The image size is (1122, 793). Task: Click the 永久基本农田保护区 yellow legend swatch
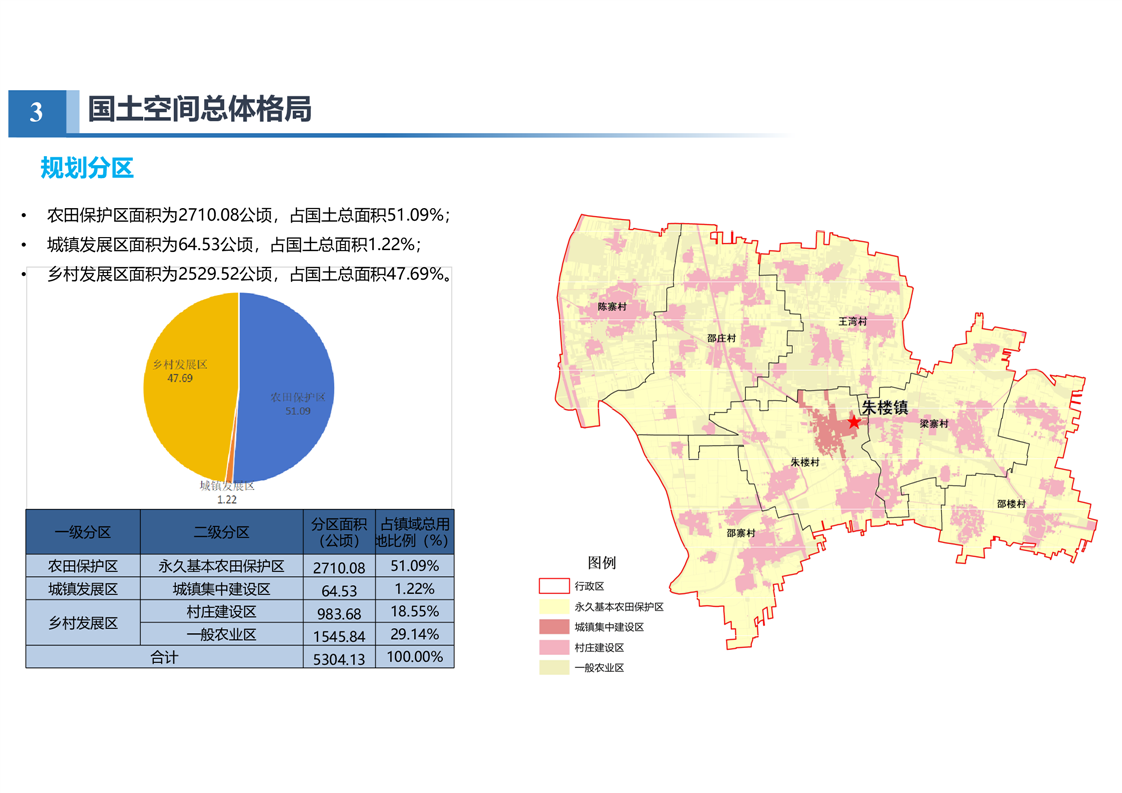[553, 606]
